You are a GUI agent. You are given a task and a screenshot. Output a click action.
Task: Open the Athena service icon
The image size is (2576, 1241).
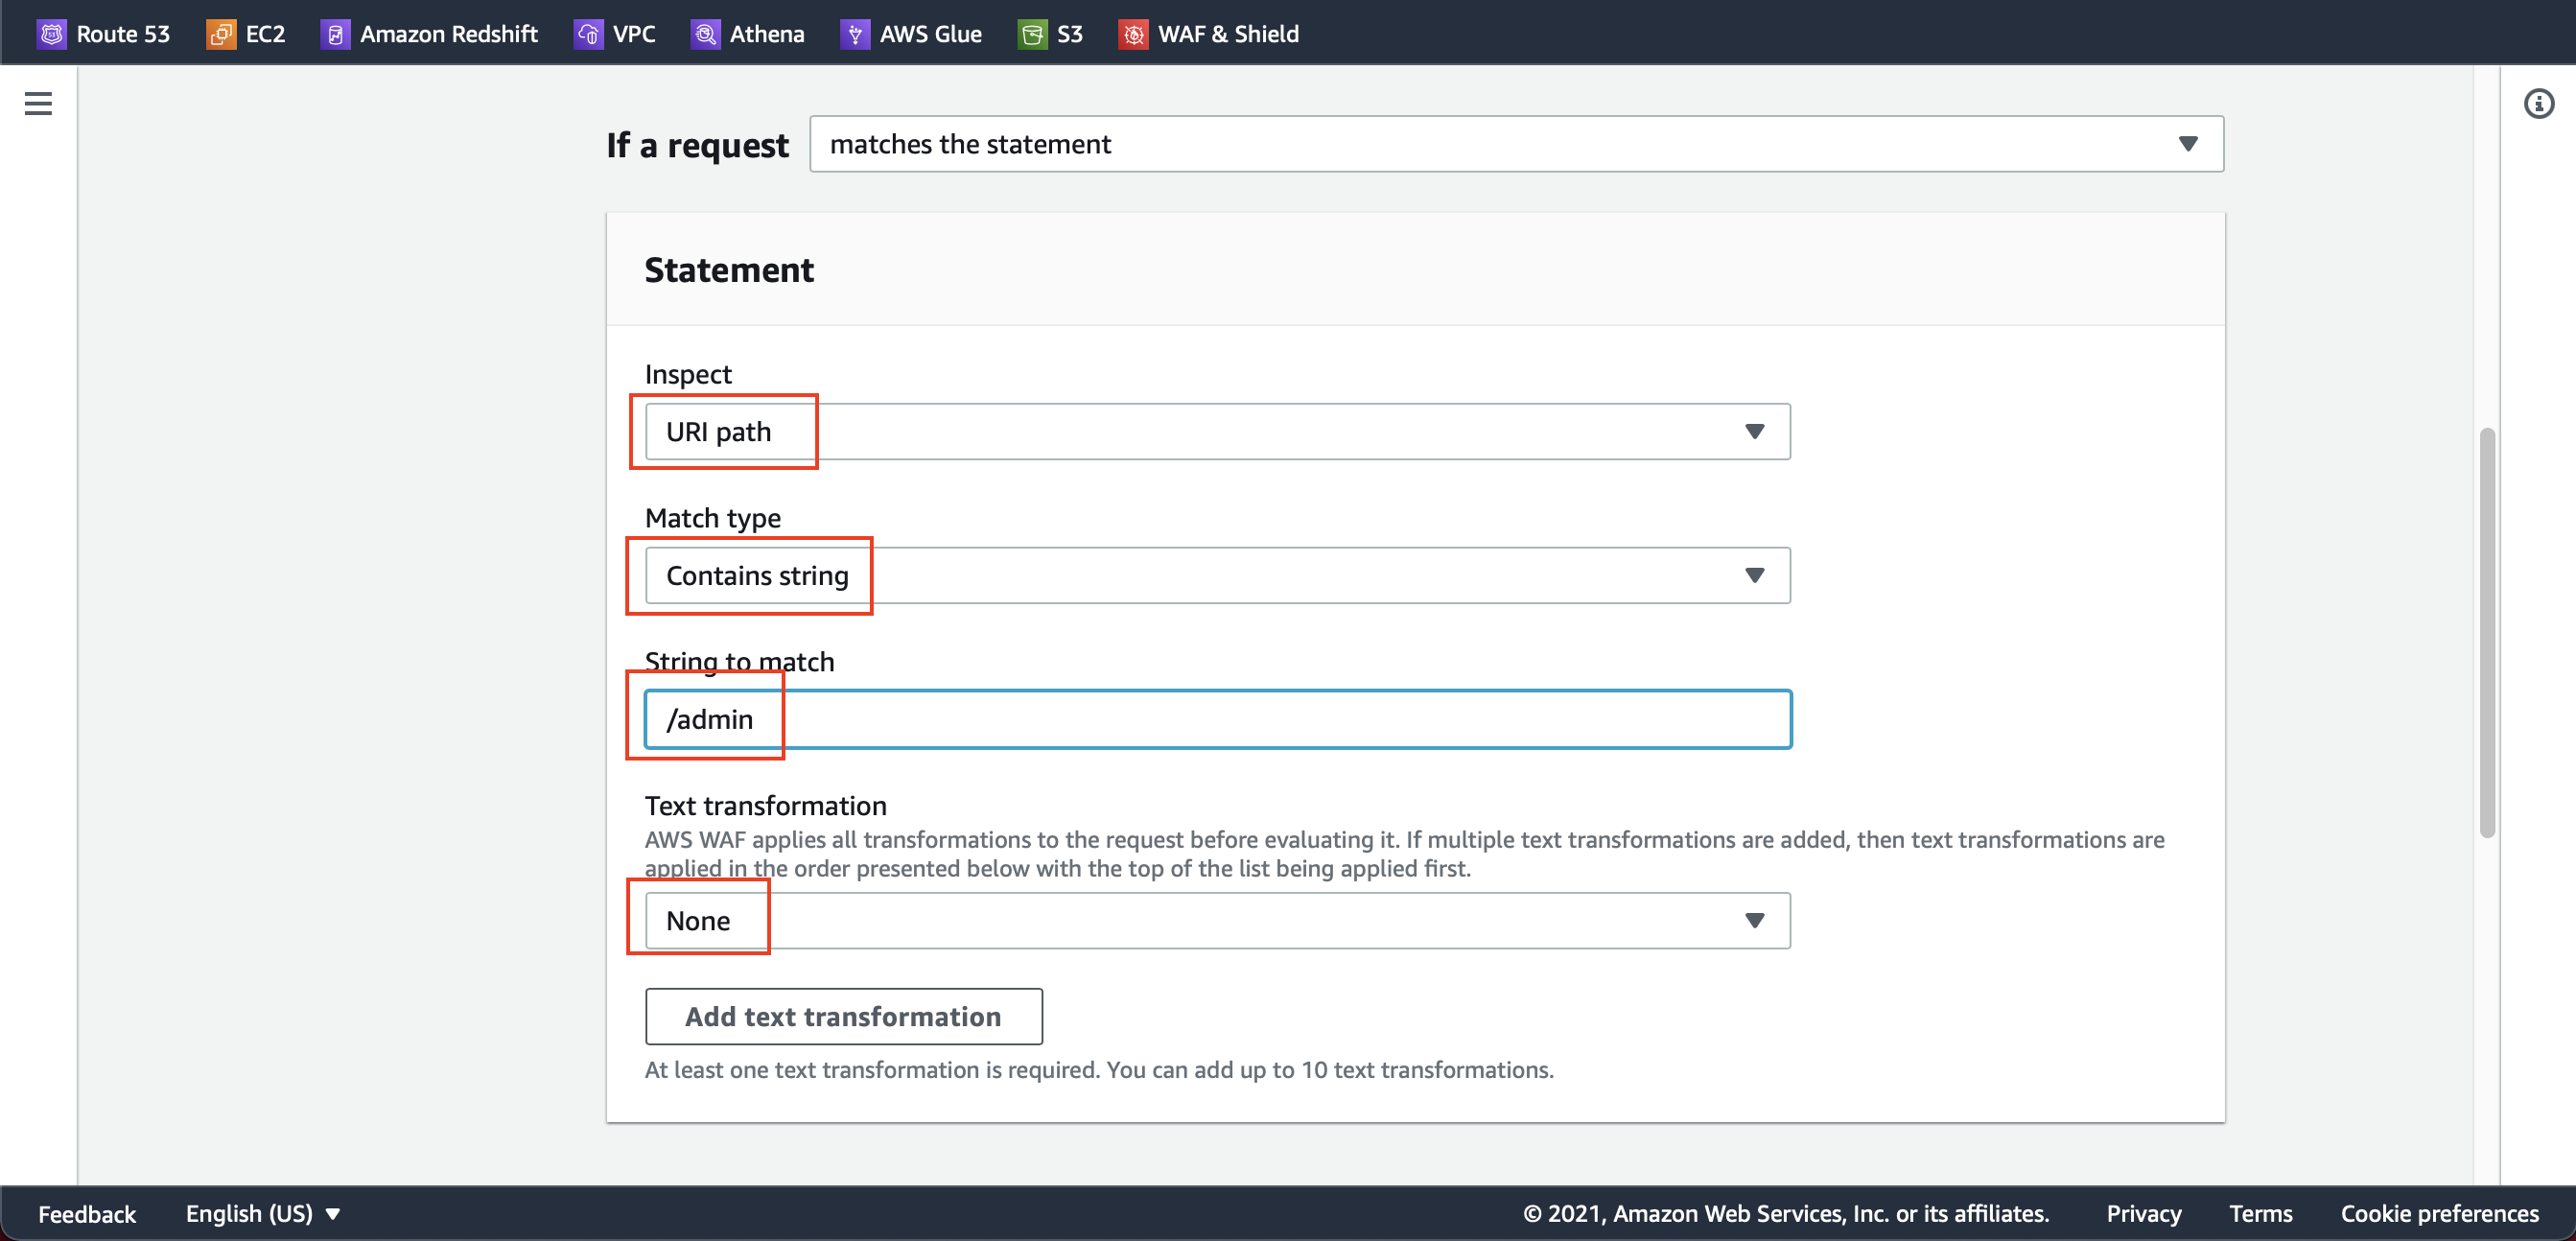pos(705,34)
